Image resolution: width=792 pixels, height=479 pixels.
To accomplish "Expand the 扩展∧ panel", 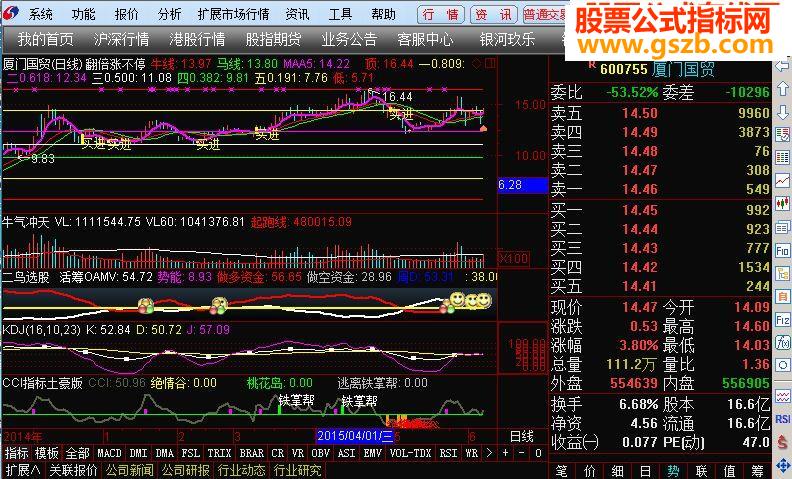I will 22,470.
